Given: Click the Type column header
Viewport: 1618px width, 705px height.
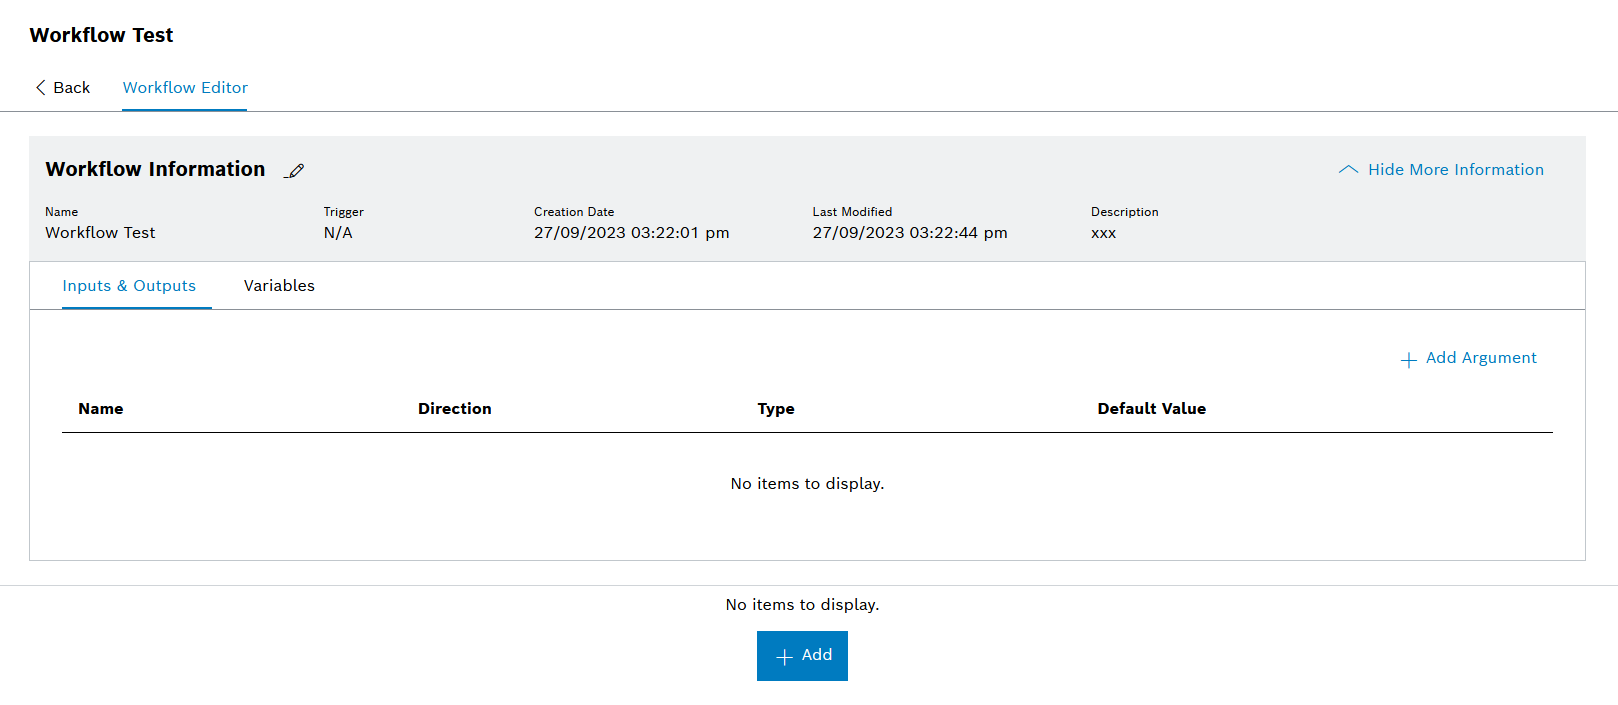Looking at the screenshot, I should 776,409.
